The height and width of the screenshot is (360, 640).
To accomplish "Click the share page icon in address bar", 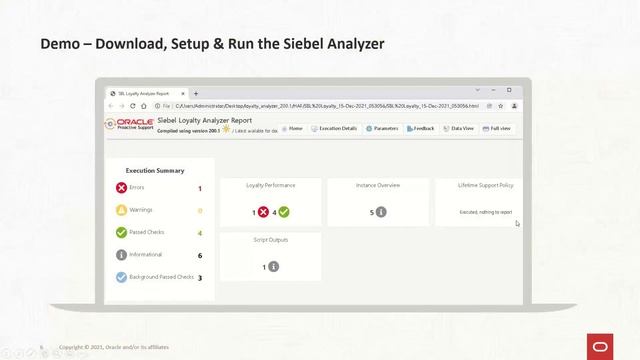I will [x=489, y=106].
